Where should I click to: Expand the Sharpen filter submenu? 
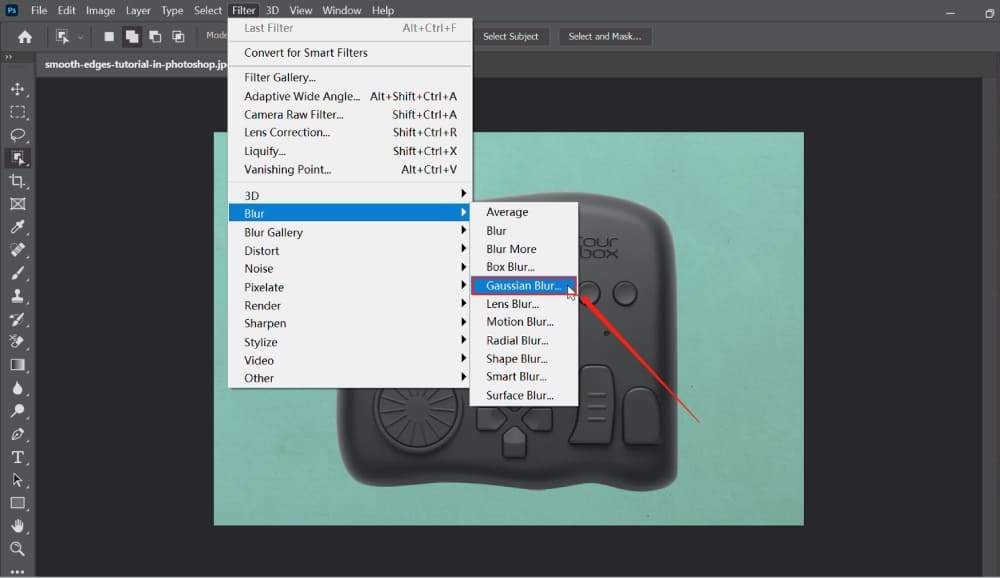pos(264,323)
